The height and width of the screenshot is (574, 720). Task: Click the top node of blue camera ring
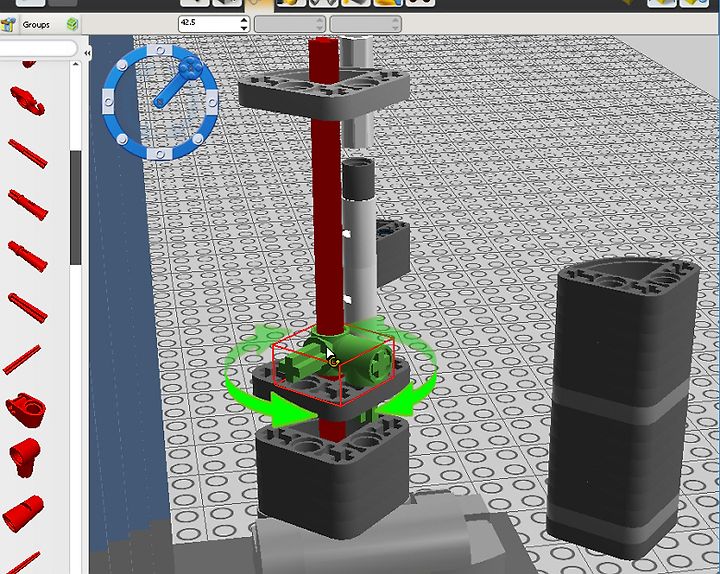[160, 50]
